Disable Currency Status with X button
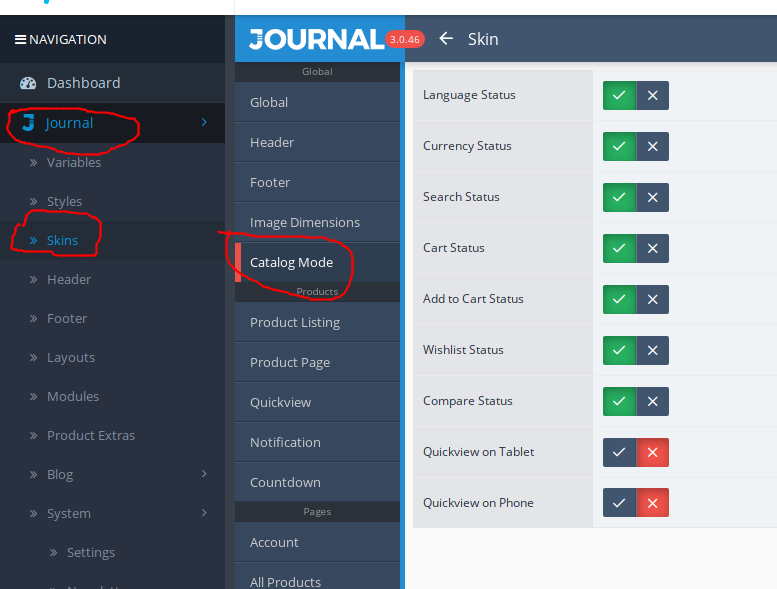Image resolution: width=777 pixels, height=589 pixels. coord(653,146)
